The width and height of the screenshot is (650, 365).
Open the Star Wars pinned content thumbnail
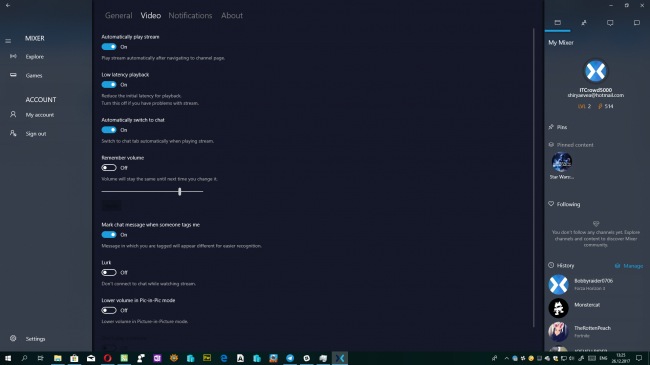562,162
